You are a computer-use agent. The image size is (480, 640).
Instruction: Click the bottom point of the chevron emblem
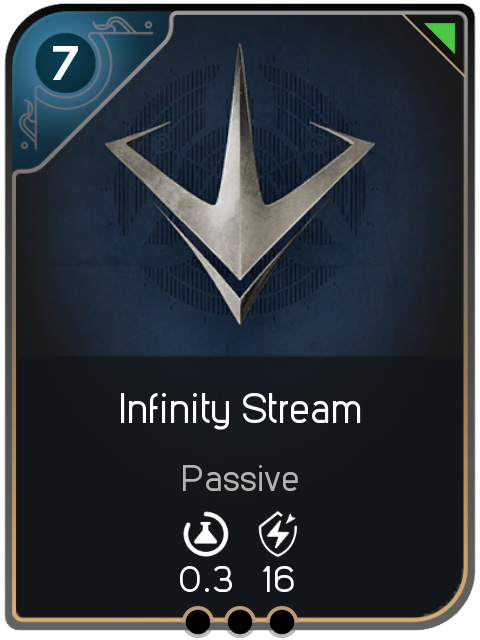coord(240,316)
